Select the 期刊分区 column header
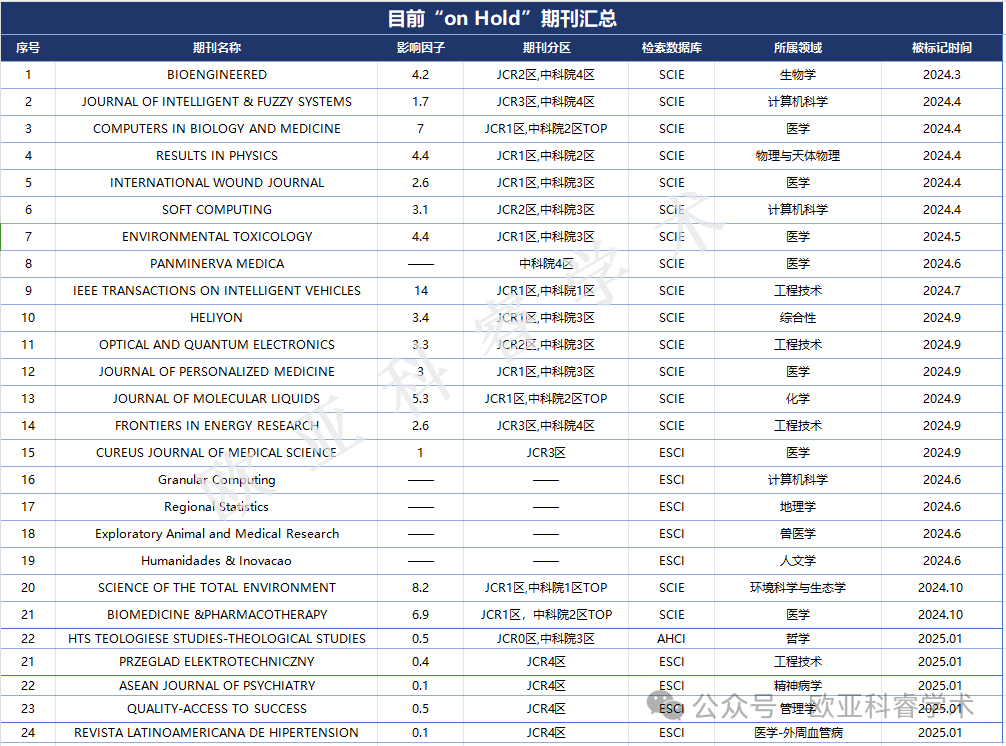The width and height of the screenshot is (1006, 746). pos(546,47)
